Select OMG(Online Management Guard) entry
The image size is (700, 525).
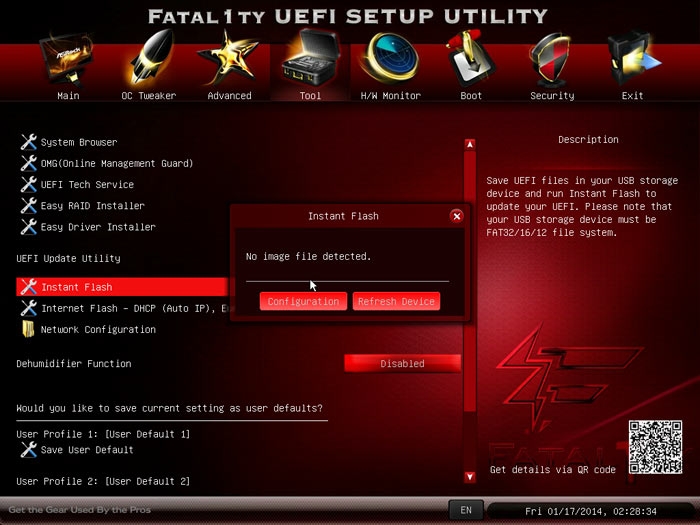tap(117, 163)
